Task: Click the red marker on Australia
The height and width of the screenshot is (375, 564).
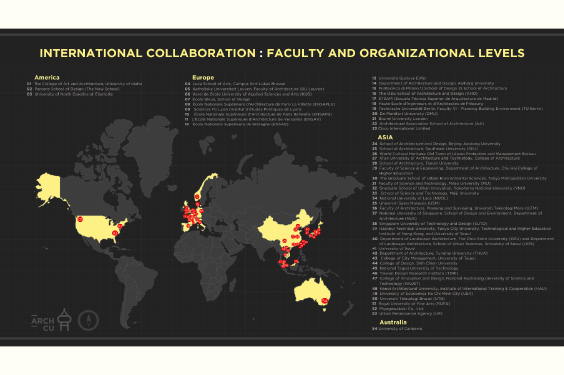Action: pos(324,301)
